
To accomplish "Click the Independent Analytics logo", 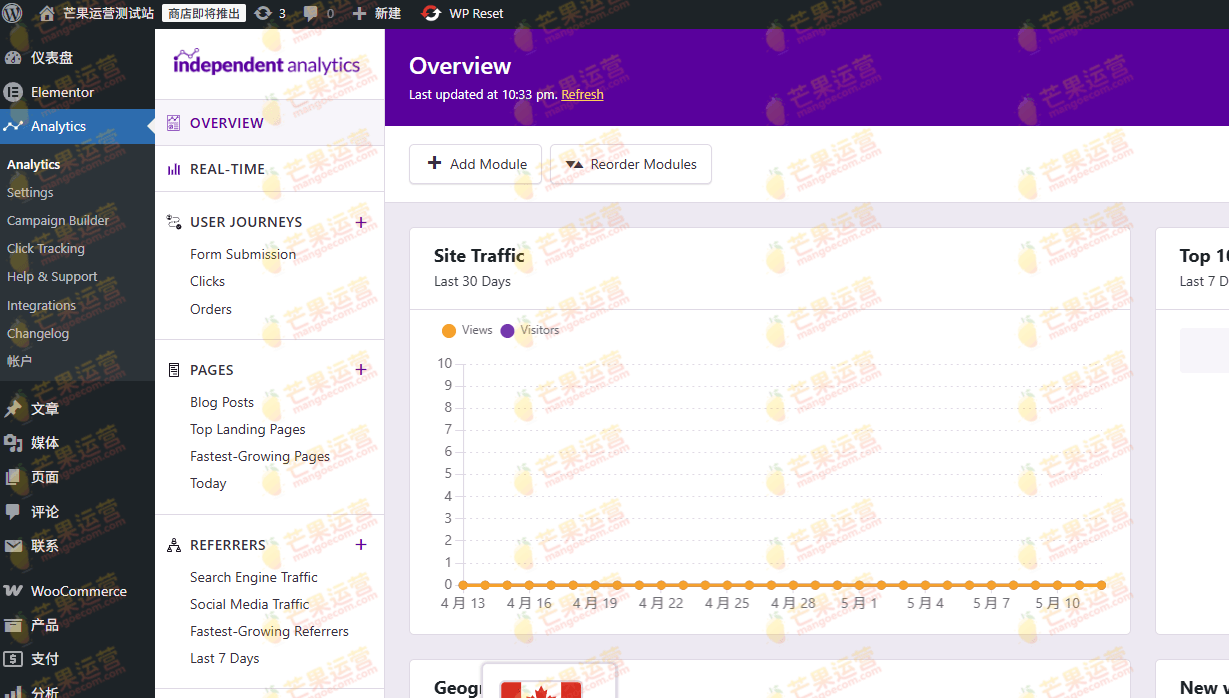I will (x=267, y=62).
